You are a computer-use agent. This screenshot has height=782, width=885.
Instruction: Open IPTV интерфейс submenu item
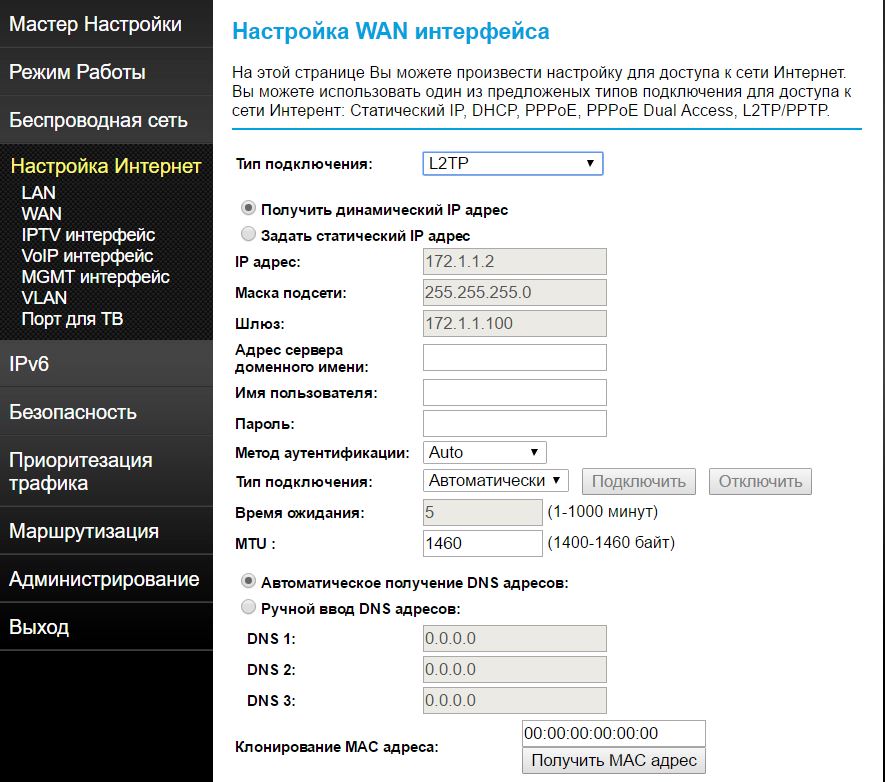pyautogui.click(x=88, y=235)
